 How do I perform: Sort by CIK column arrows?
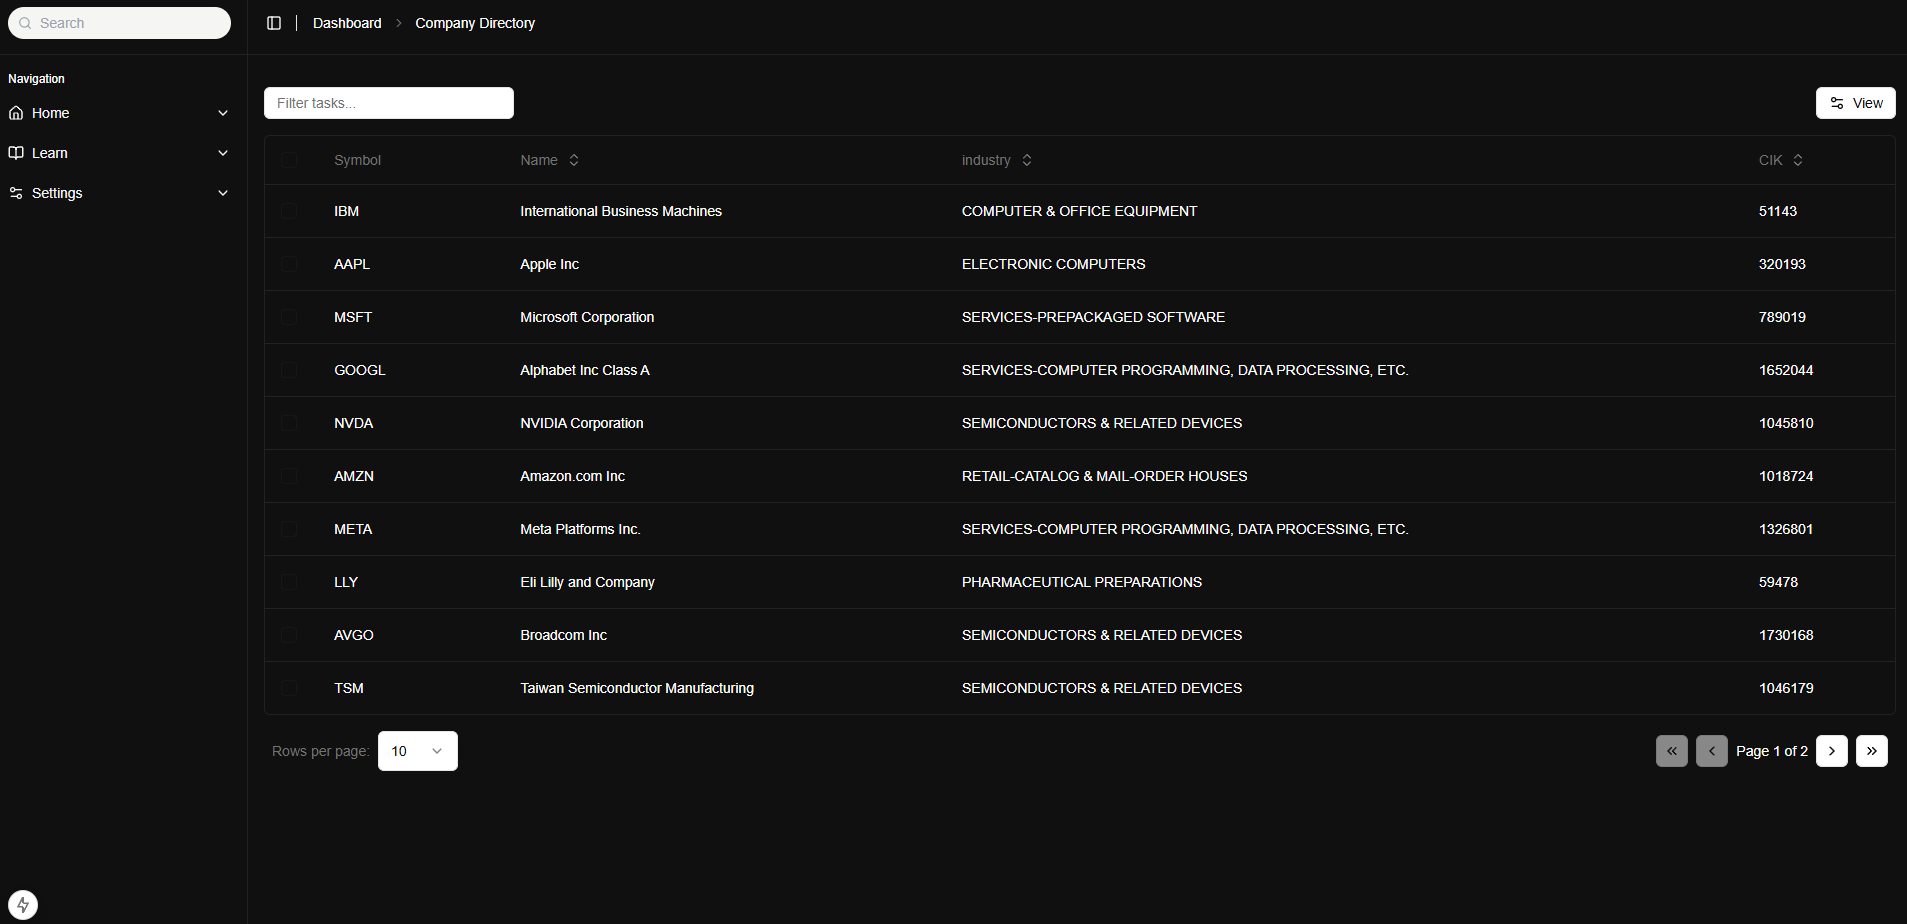coord(1798,160)
